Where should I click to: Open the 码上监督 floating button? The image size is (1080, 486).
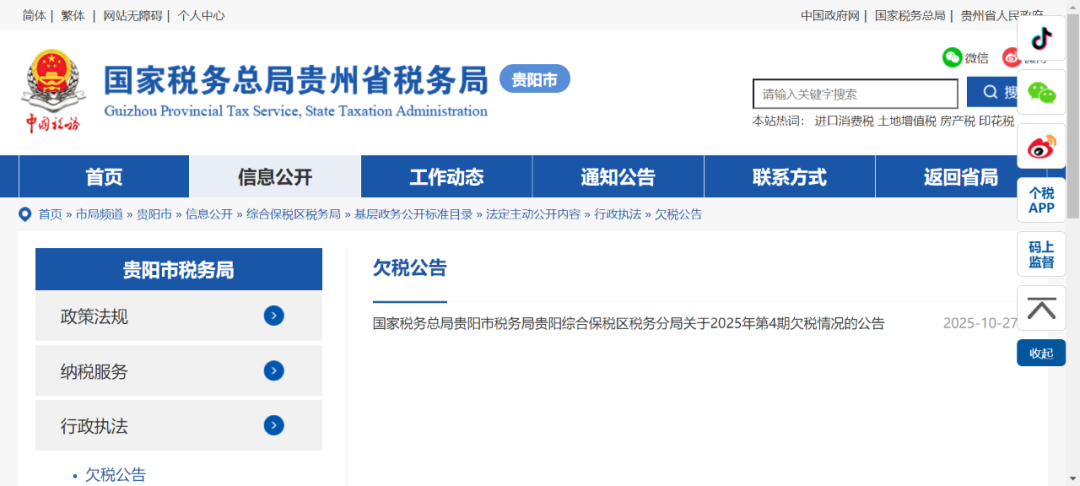1041,254
